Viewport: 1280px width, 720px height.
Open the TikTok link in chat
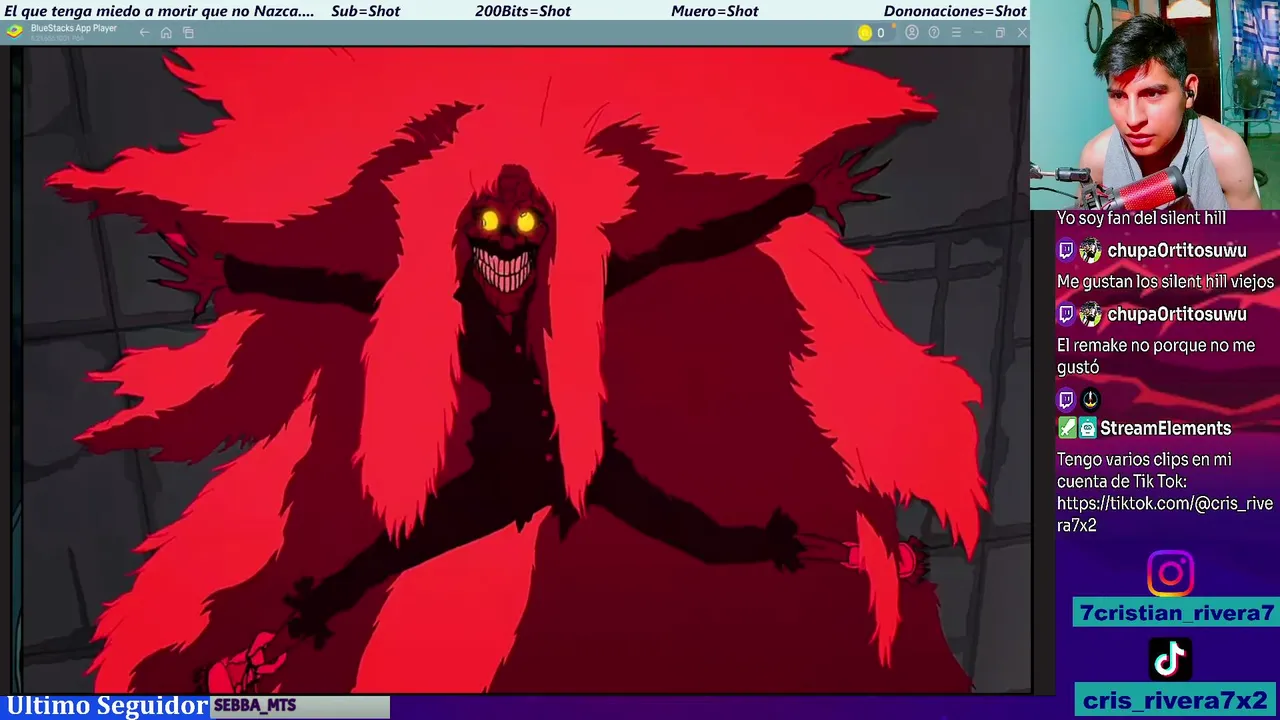(x=1165, y=514)
